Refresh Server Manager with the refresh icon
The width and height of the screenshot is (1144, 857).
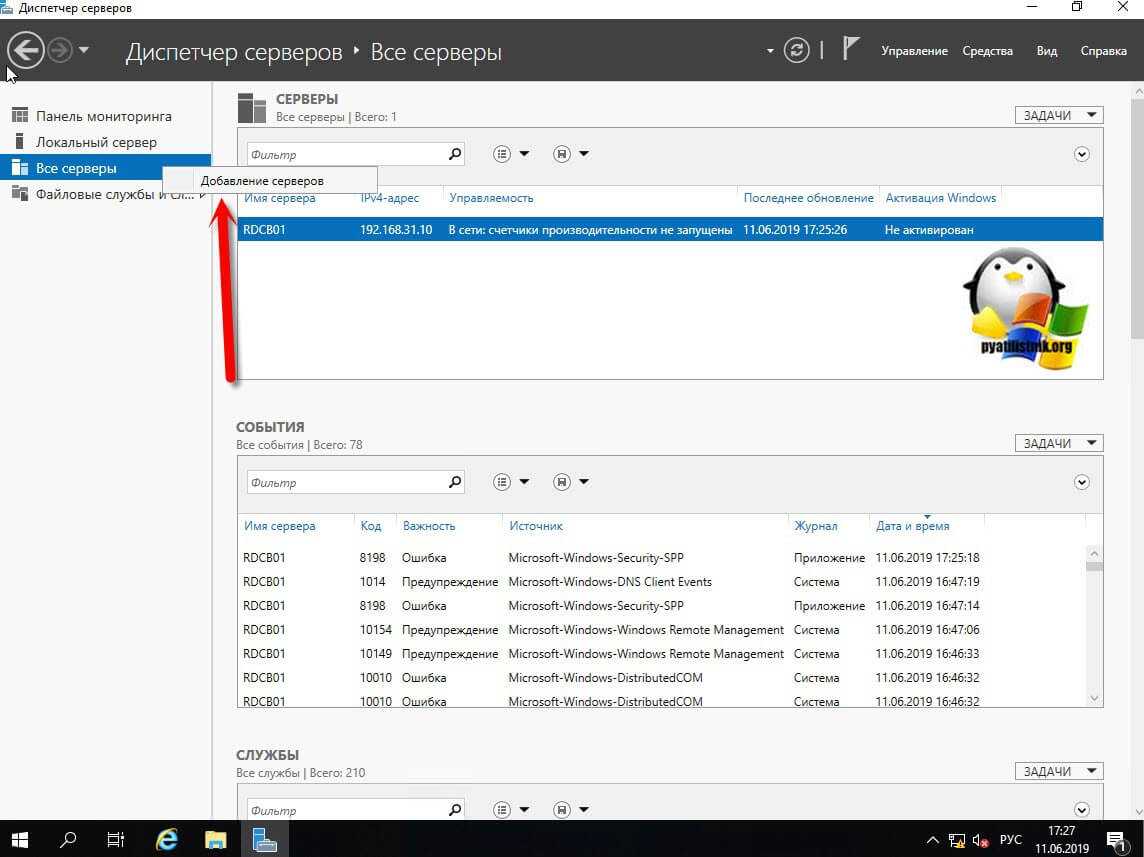tap(796, 50)
